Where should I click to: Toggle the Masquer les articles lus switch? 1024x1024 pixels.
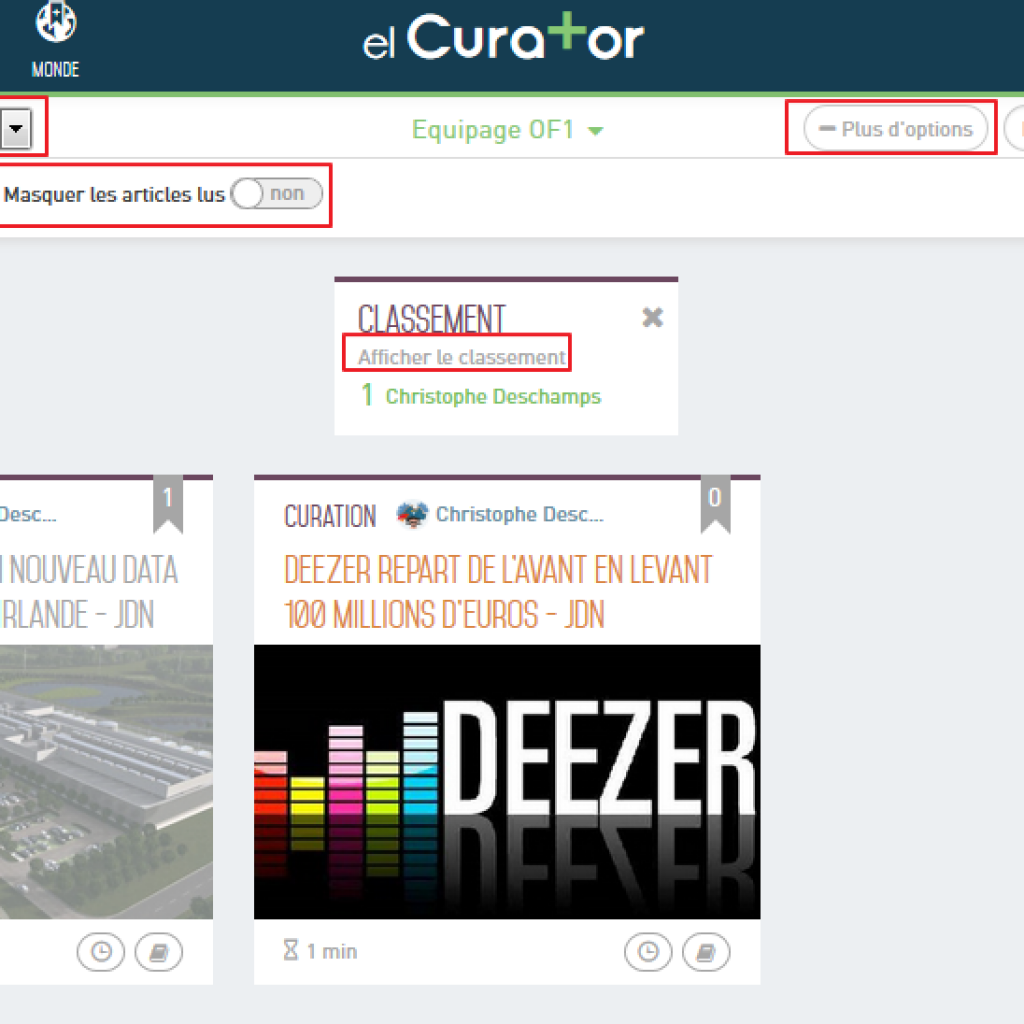pyautogui.click(x=277, y=194)
